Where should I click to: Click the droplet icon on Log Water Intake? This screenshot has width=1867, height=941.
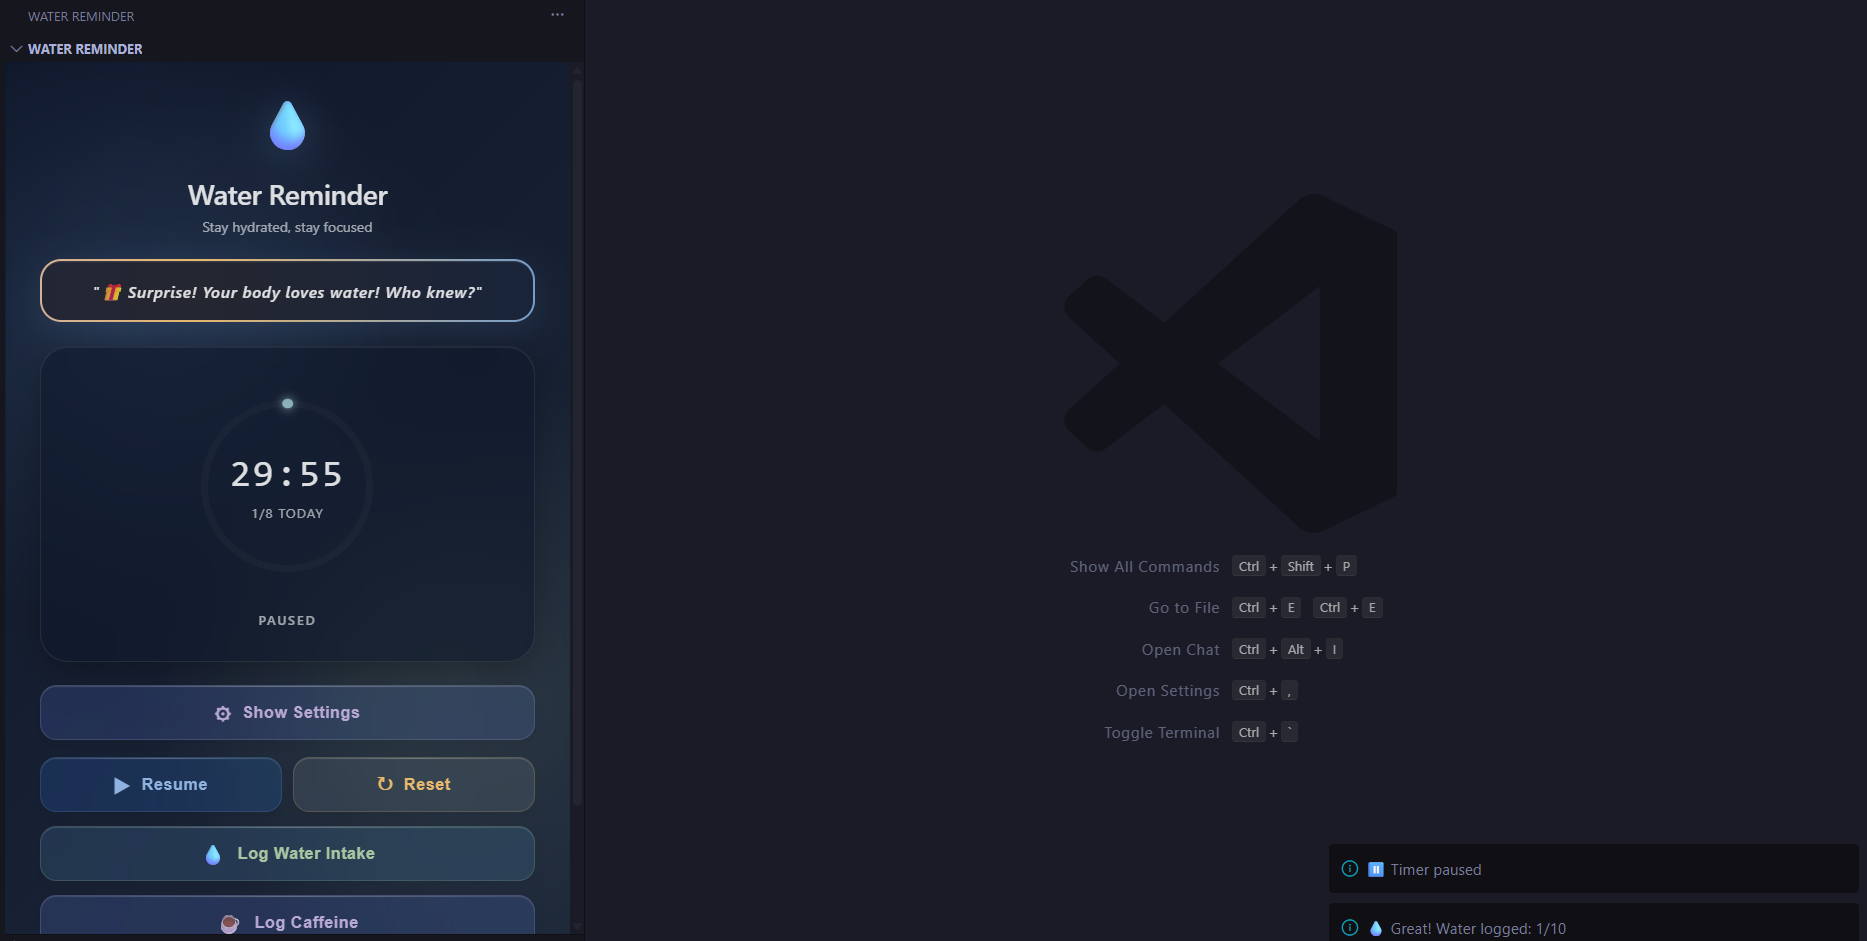click(x=213, y=854)
